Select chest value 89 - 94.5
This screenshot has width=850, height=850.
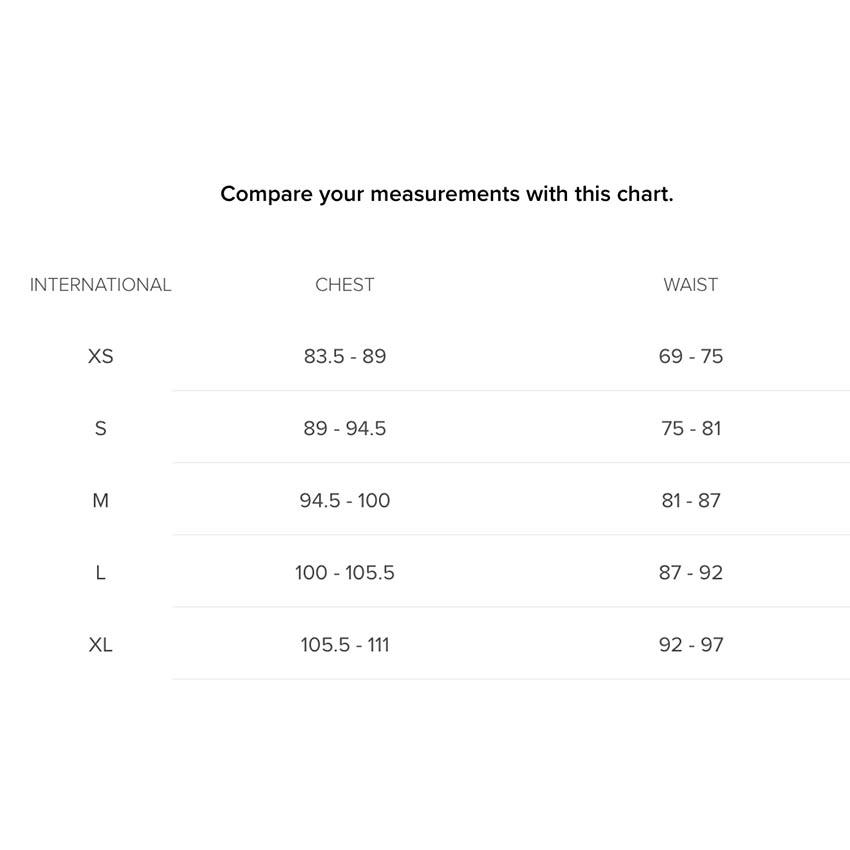(345, 428)
